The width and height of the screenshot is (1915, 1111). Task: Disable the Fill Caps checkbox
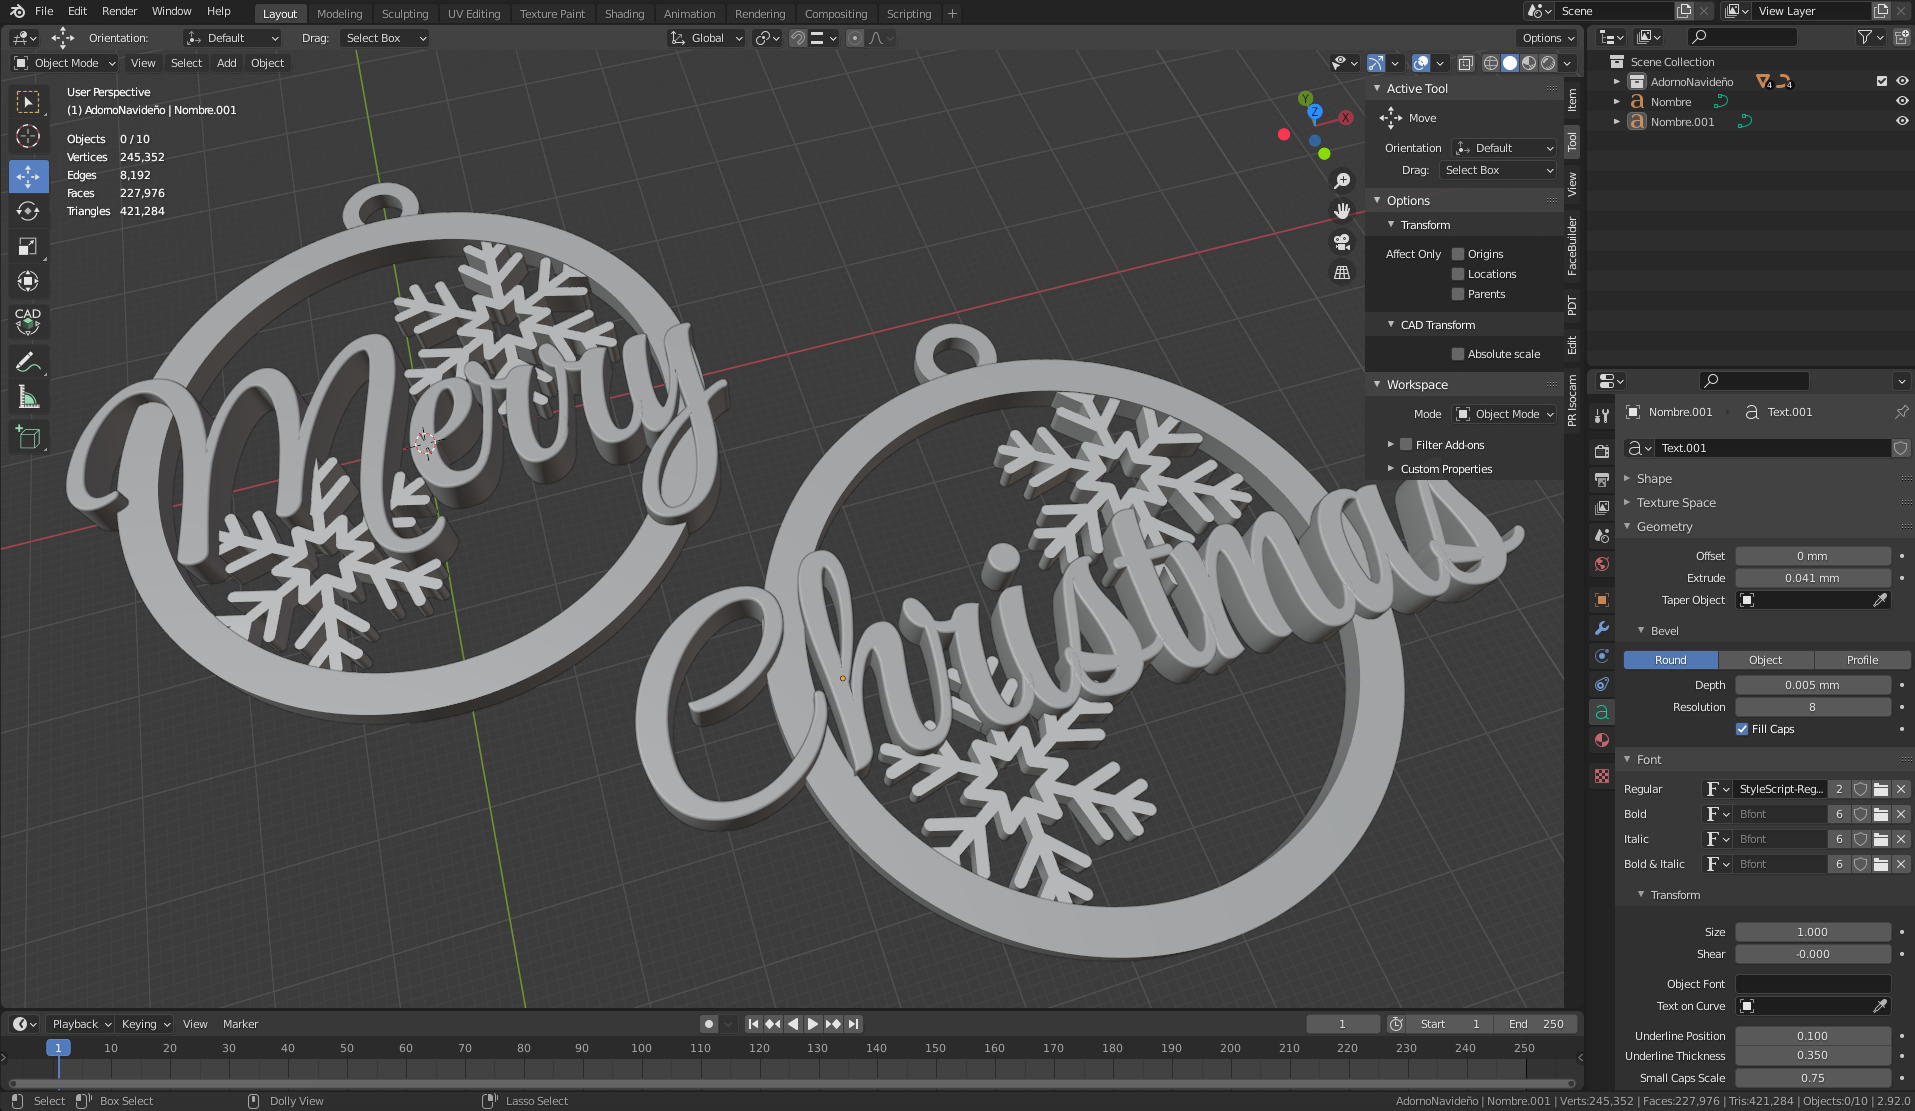click(x=1742, y=729)
